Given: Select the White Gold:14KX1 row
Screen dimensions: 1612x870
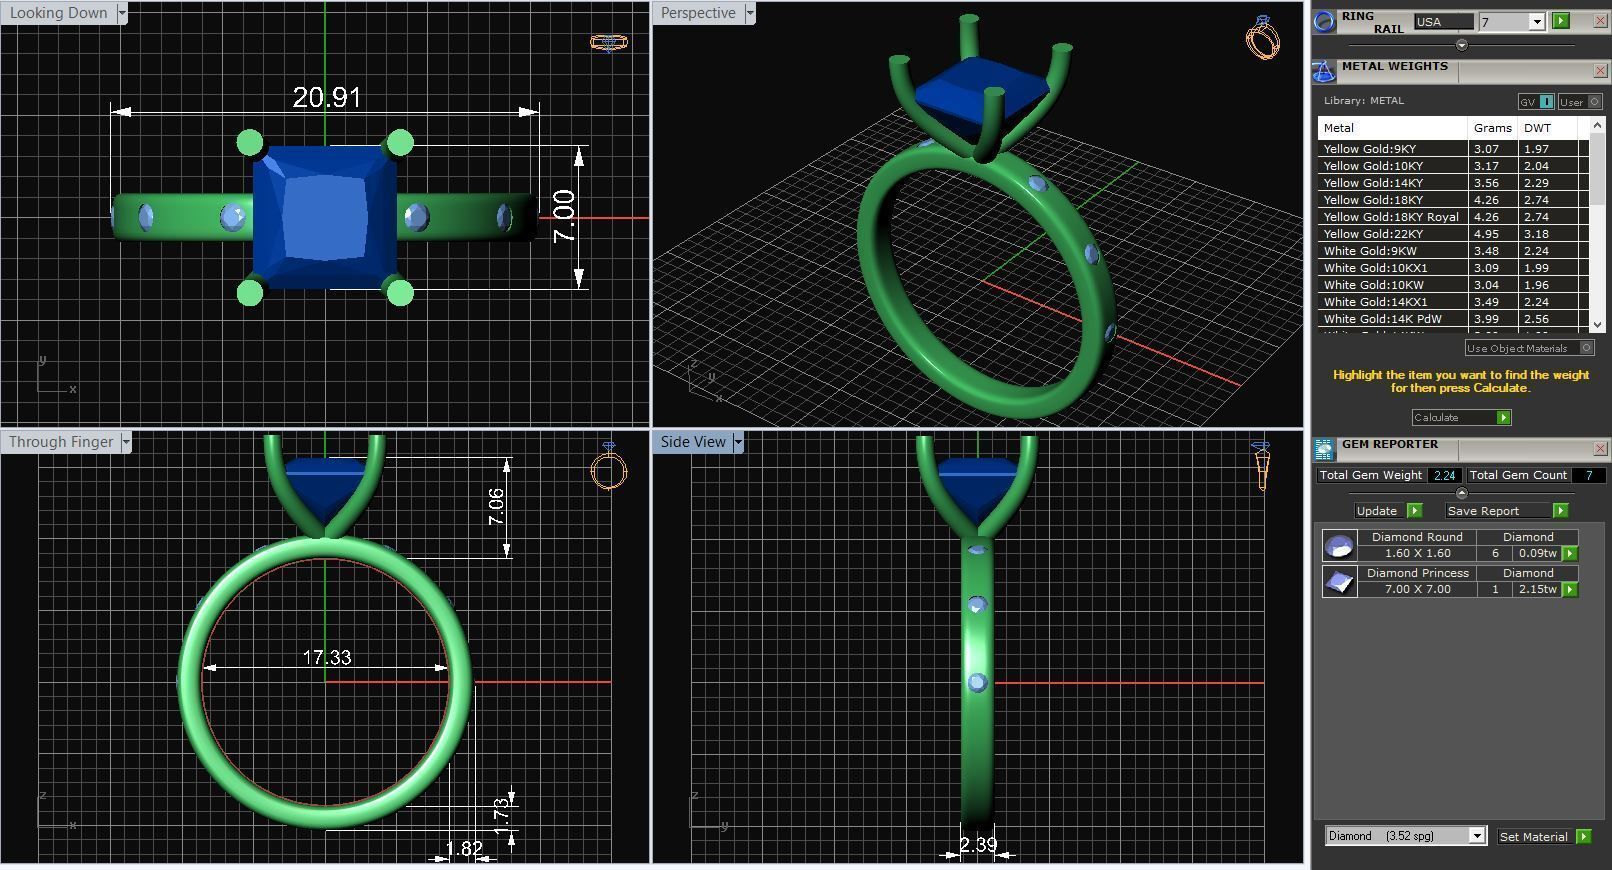Looking at the screenshot, I should [1453, 301].
